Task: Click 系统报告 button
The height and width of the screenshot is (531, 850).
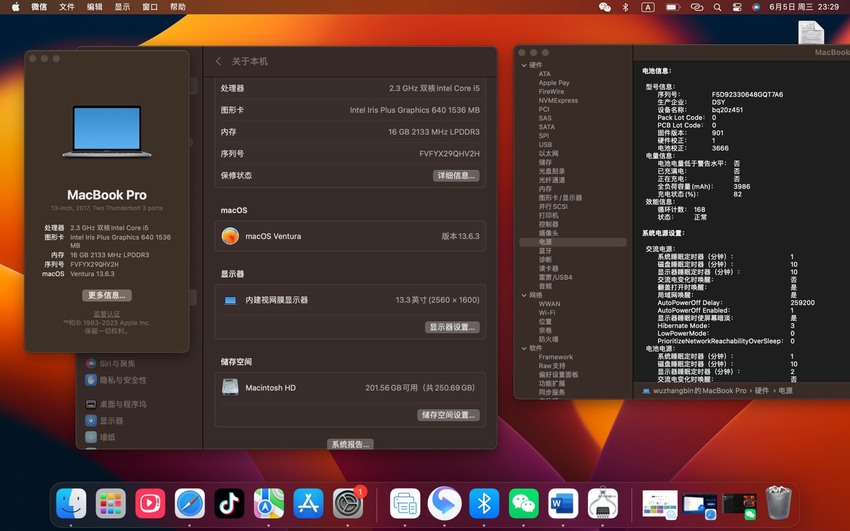Action: click(x=350, y=444)
